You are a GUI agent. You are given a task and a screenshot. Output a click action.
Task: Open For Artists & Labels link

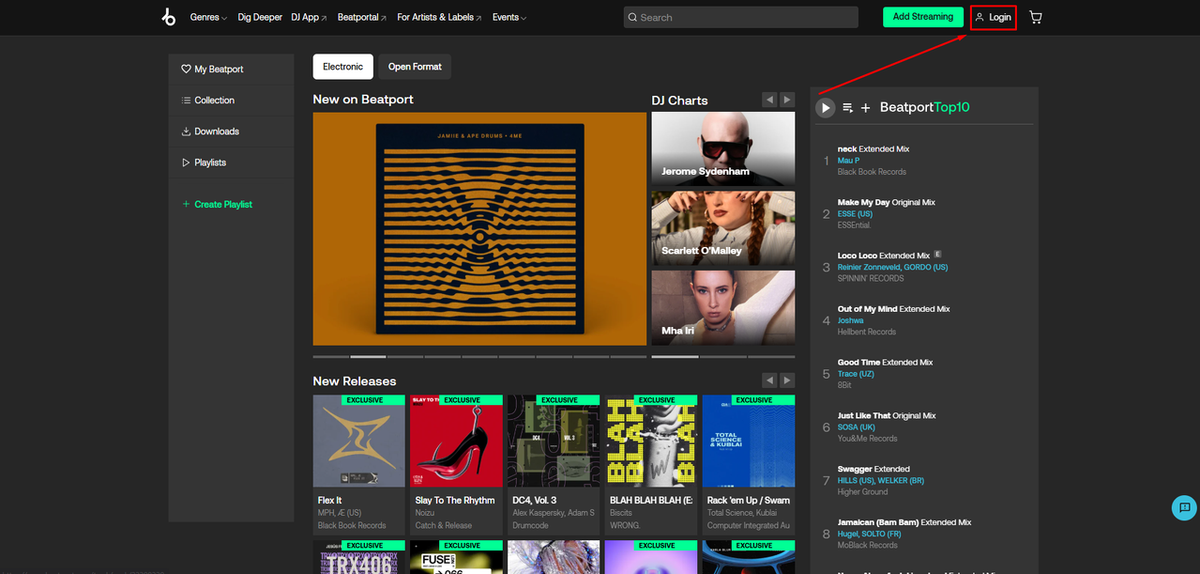point(439,17)
